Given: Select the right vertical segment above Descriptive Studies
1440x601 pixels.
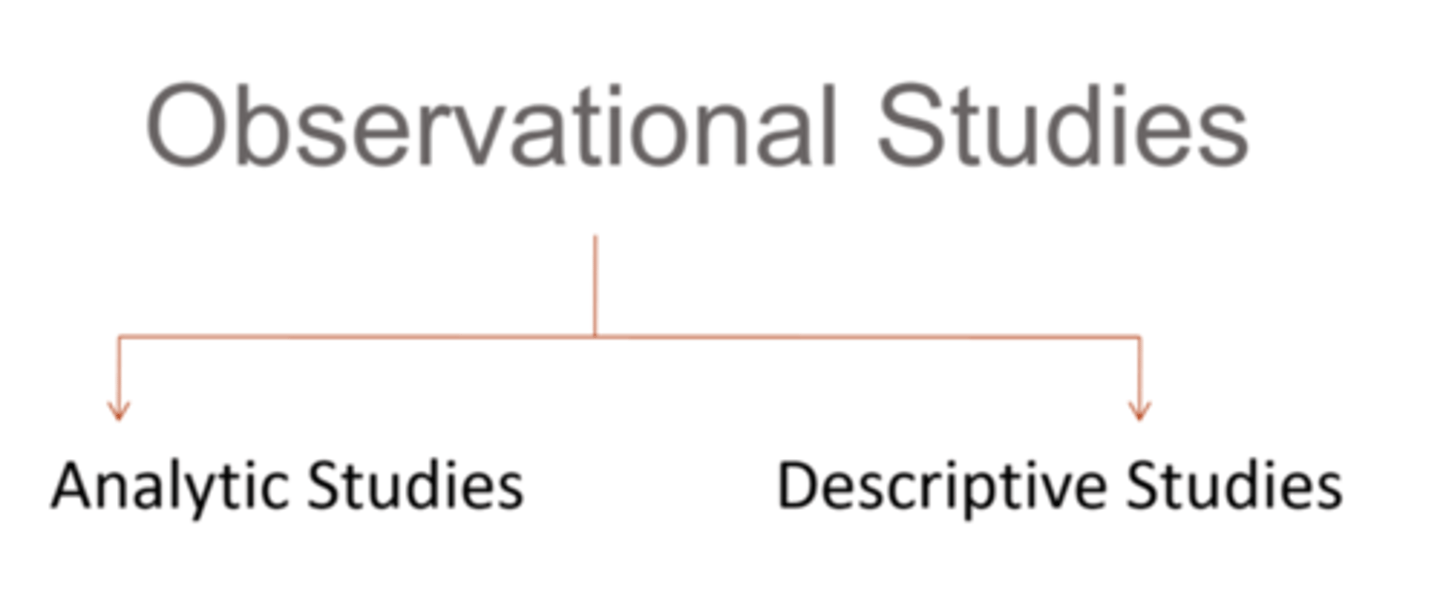Looking at the screenshot, I should [1139, 372].
